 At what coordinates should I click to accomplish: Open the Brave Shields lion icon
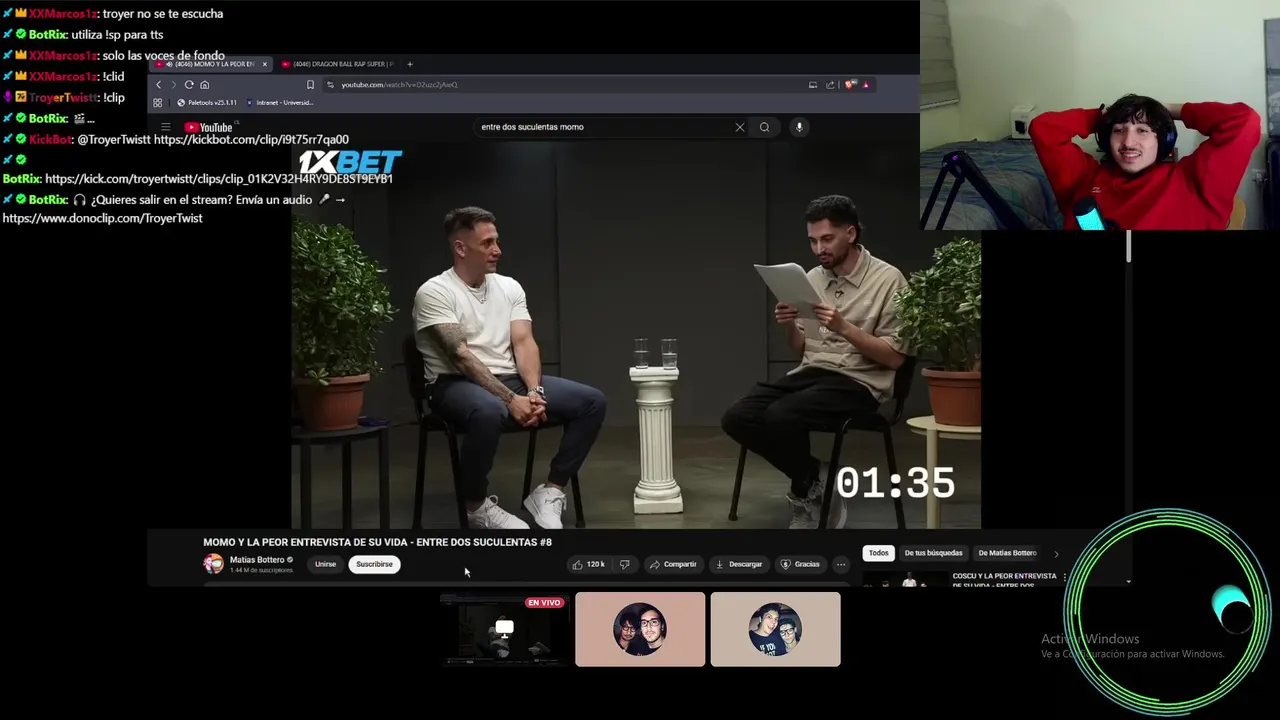tap(850, 85)
